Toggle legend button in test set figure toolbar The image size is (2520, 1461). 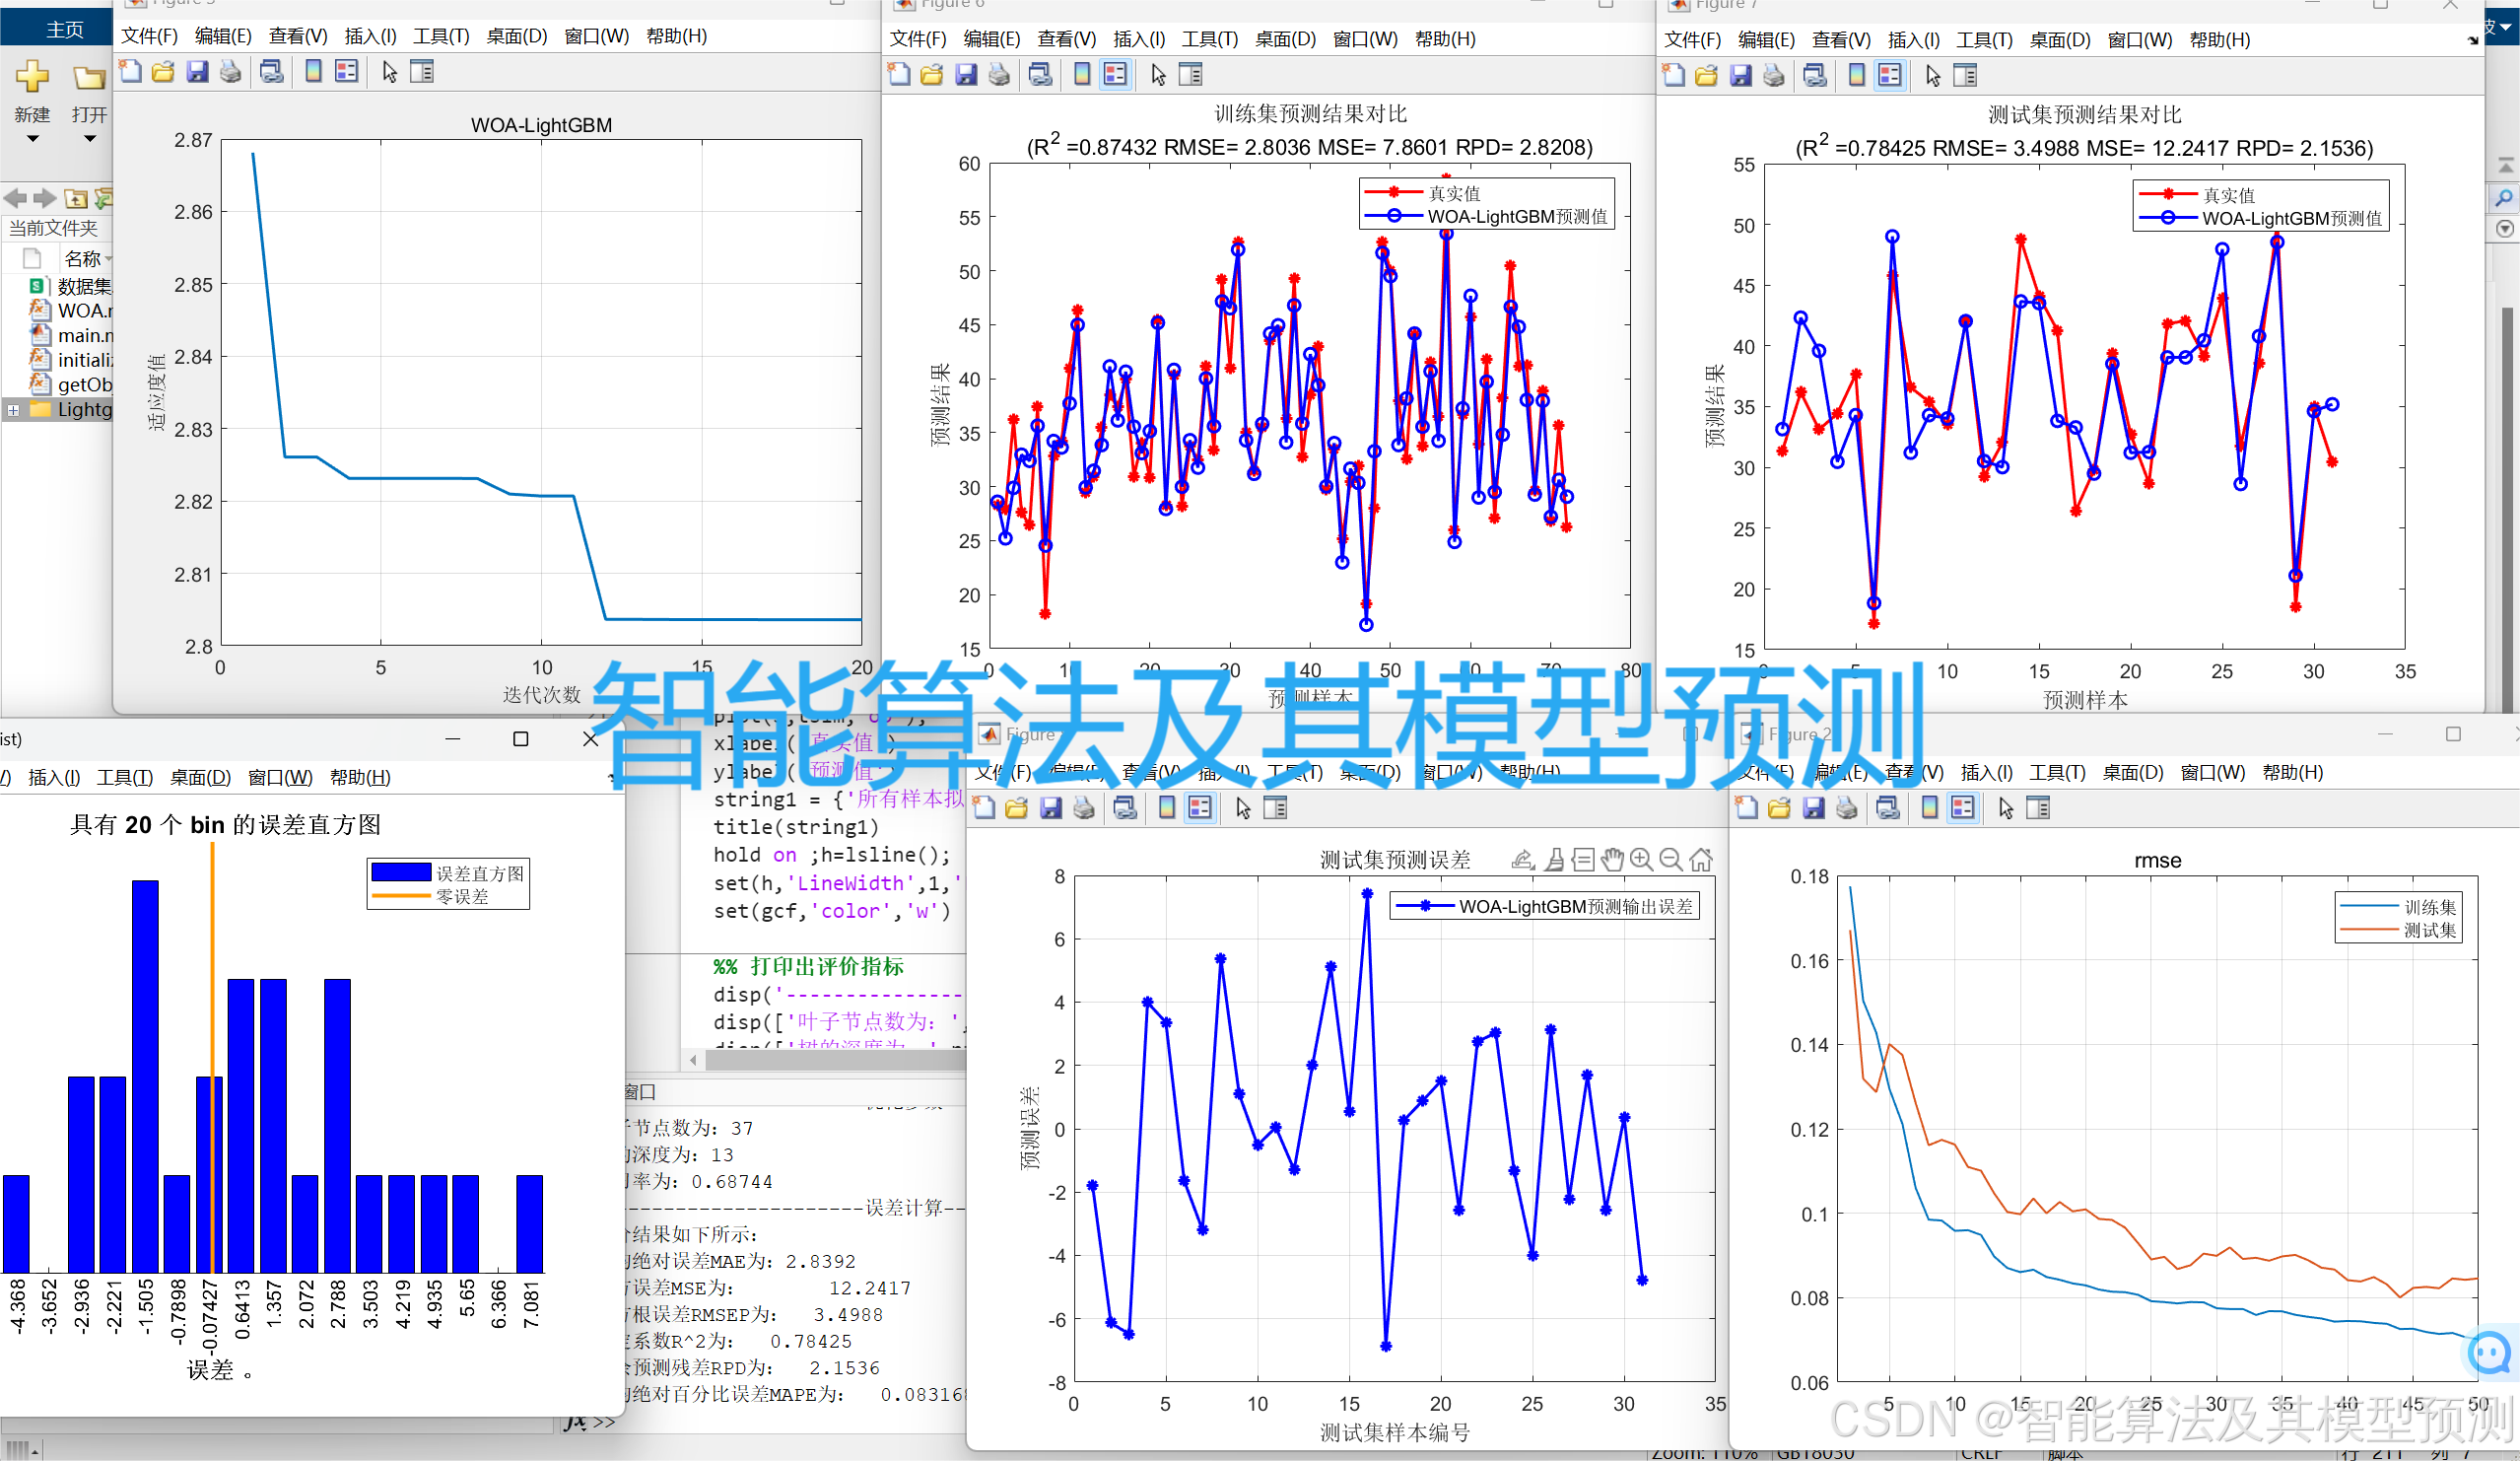tap(1889, 76)
